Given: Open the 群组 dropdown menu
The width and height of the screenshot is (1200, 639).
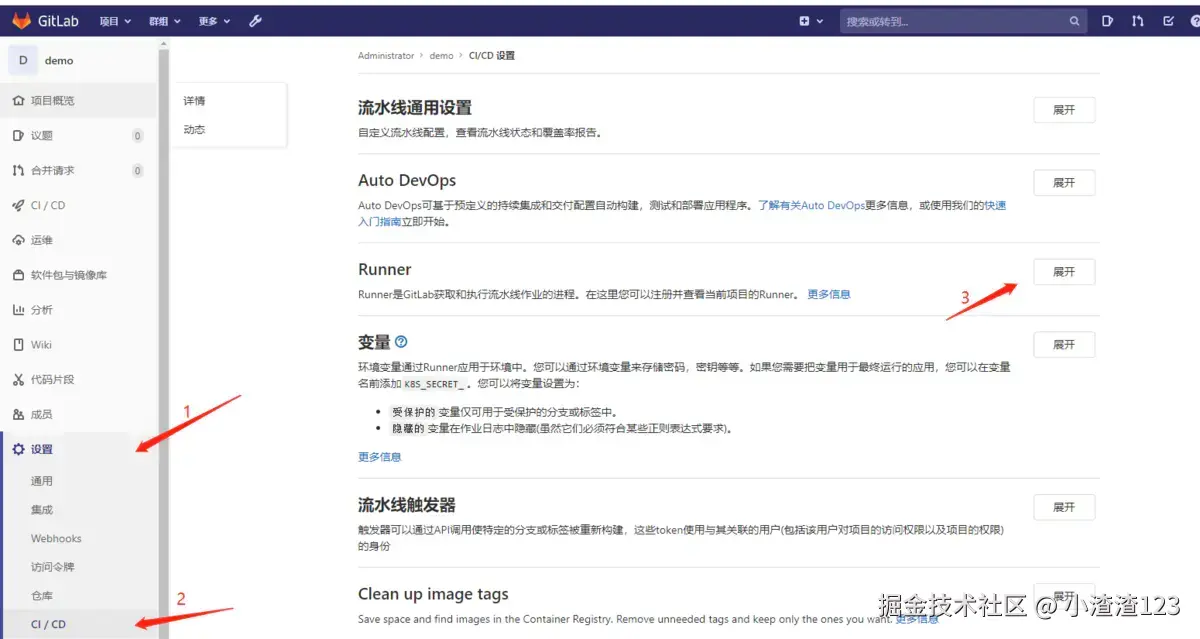Looking at the screenshot, I should [x=165, y=21].
